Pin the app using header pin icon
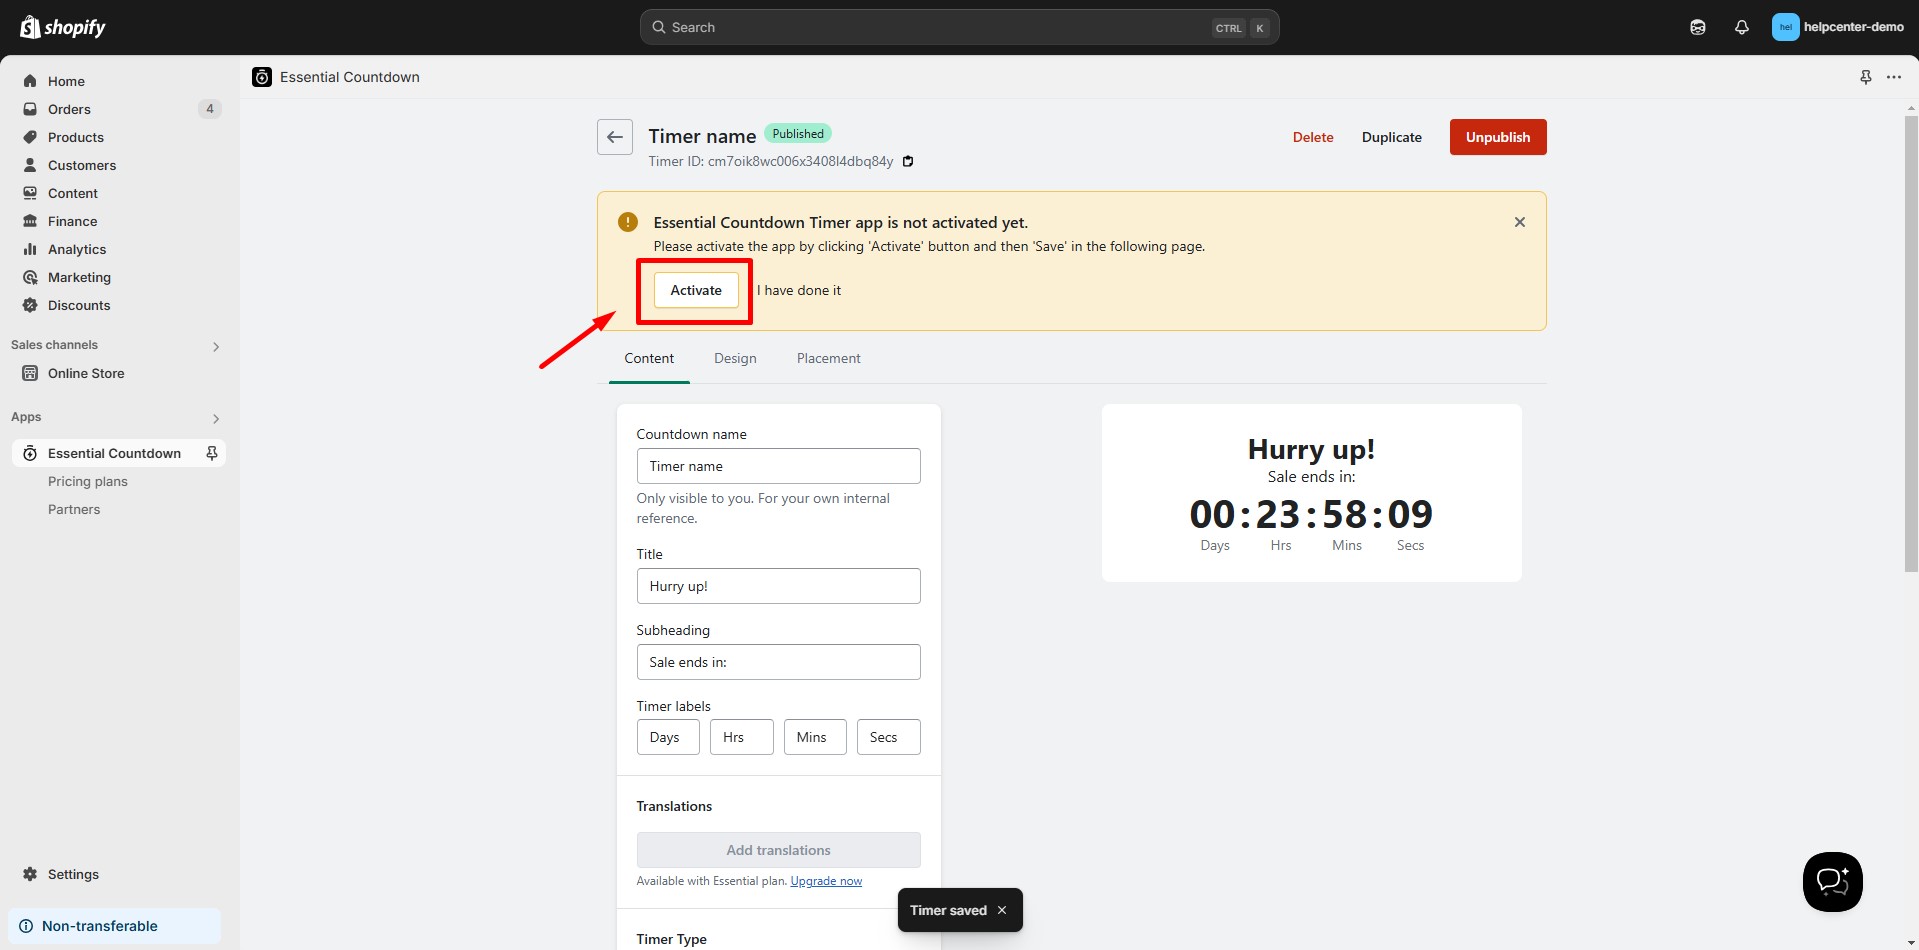1919x950 pixels. [1865, 77]
